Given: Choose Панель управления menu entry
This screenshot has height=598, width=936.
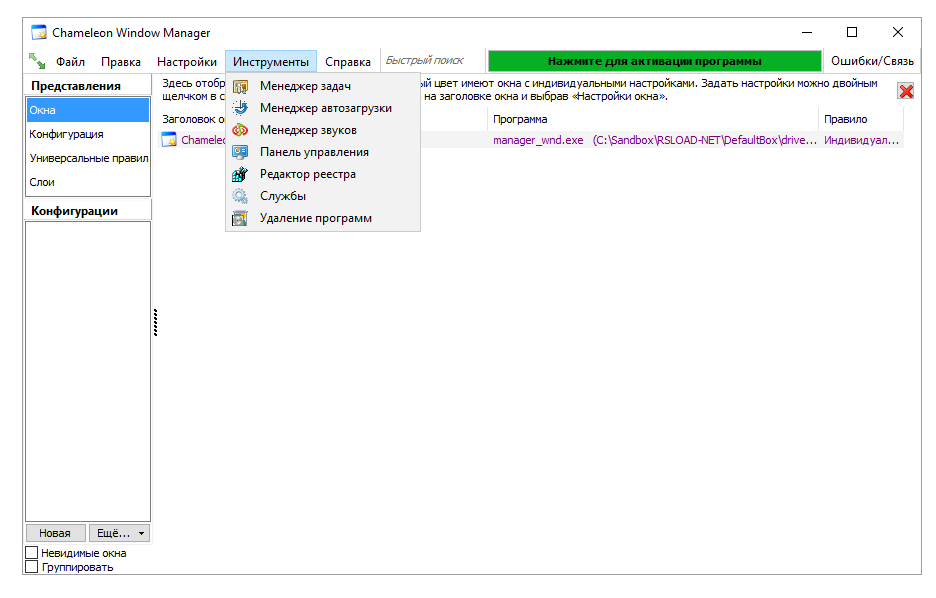Looking at the screenshot, I should (323, 152).
